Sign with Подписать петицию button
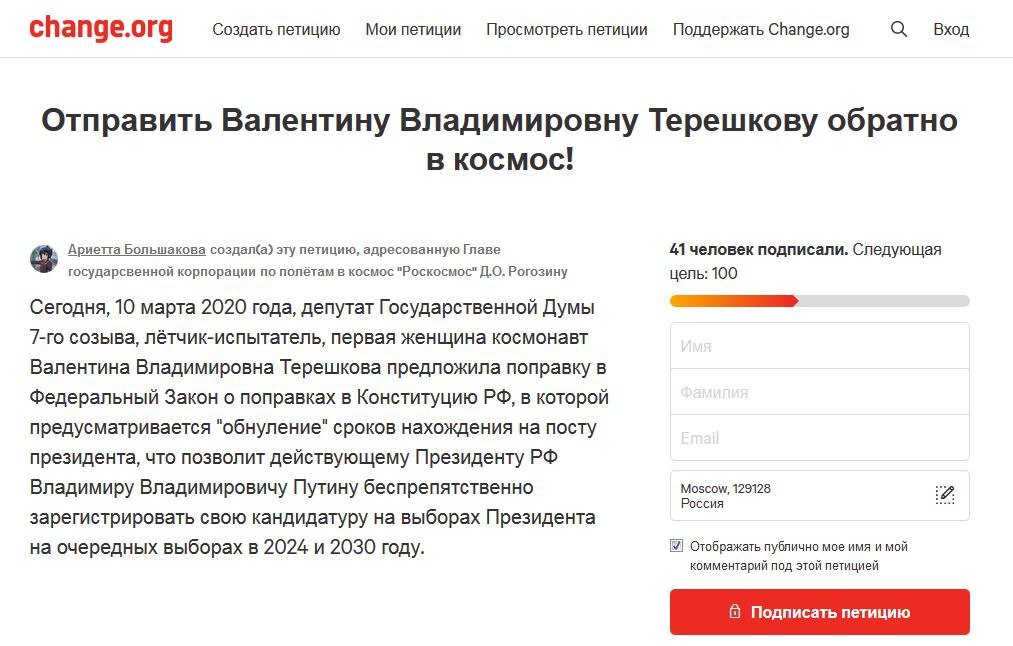 [x=820, y=612]
